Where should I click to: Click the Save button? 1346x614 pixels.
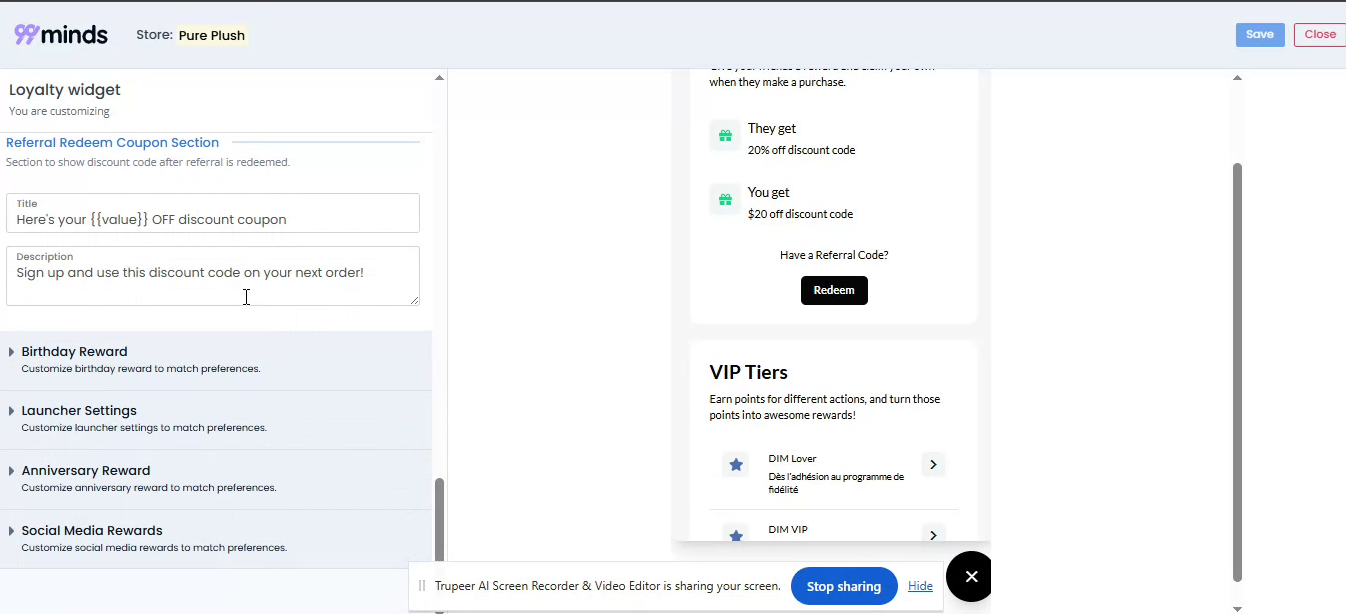[x=1260, y=35]
